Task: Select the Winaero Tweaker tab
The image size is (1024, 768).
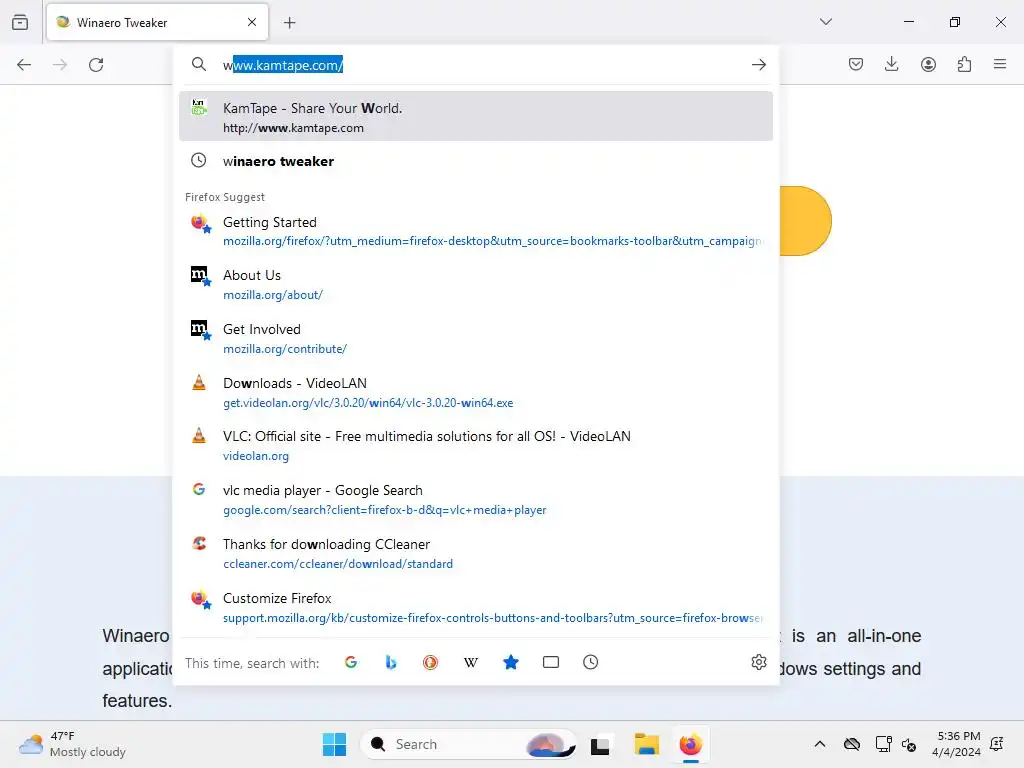Action: (157, 22)
